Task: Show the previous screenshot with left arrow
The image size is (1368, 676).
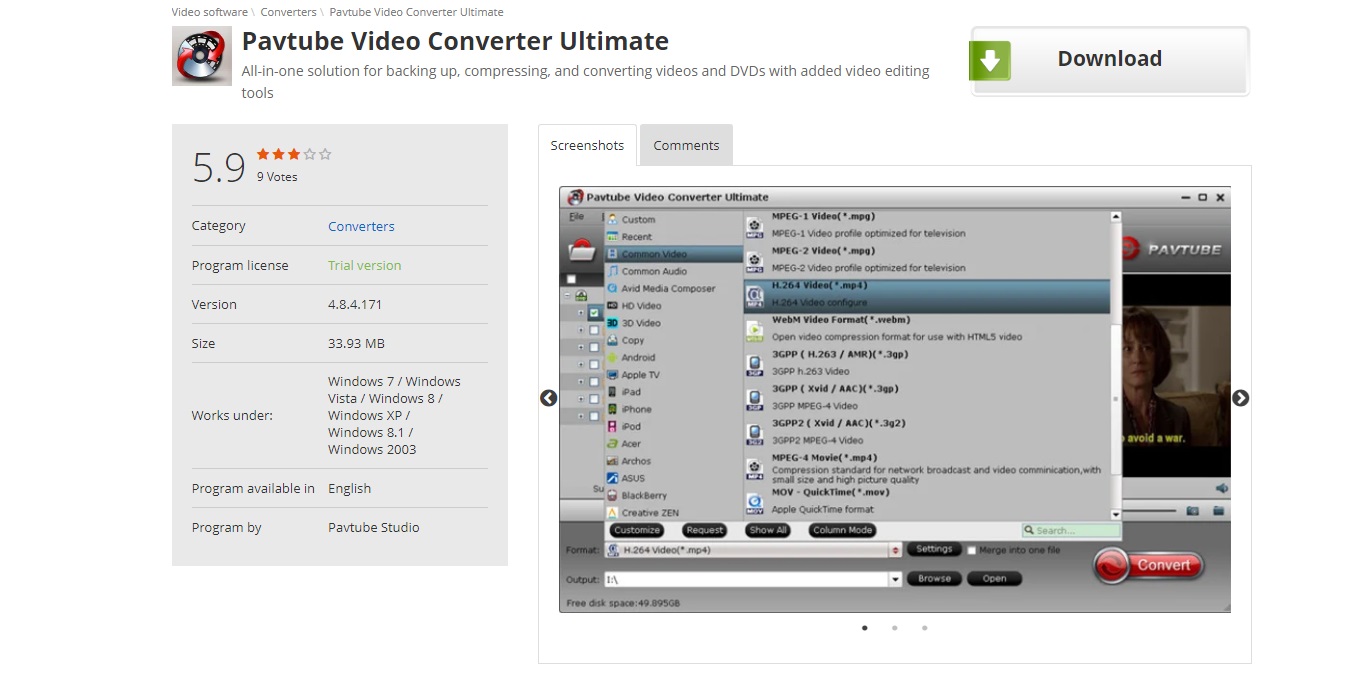Action: [548, 398]
